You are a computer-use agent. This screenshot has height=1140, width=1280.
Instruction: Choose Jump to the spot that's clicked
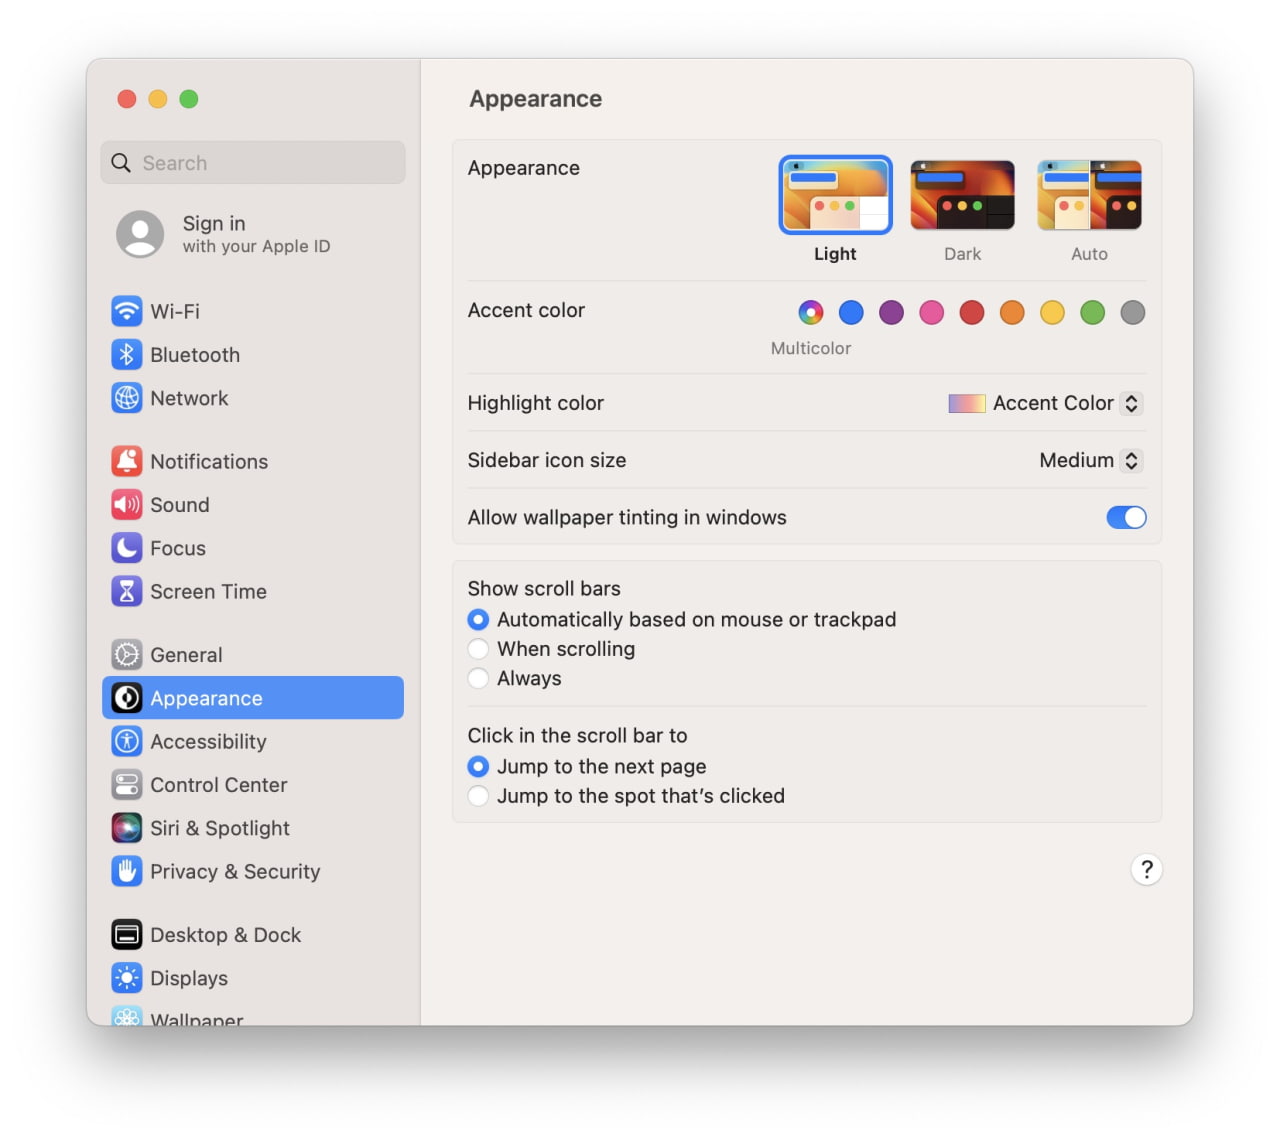[478, 796]
